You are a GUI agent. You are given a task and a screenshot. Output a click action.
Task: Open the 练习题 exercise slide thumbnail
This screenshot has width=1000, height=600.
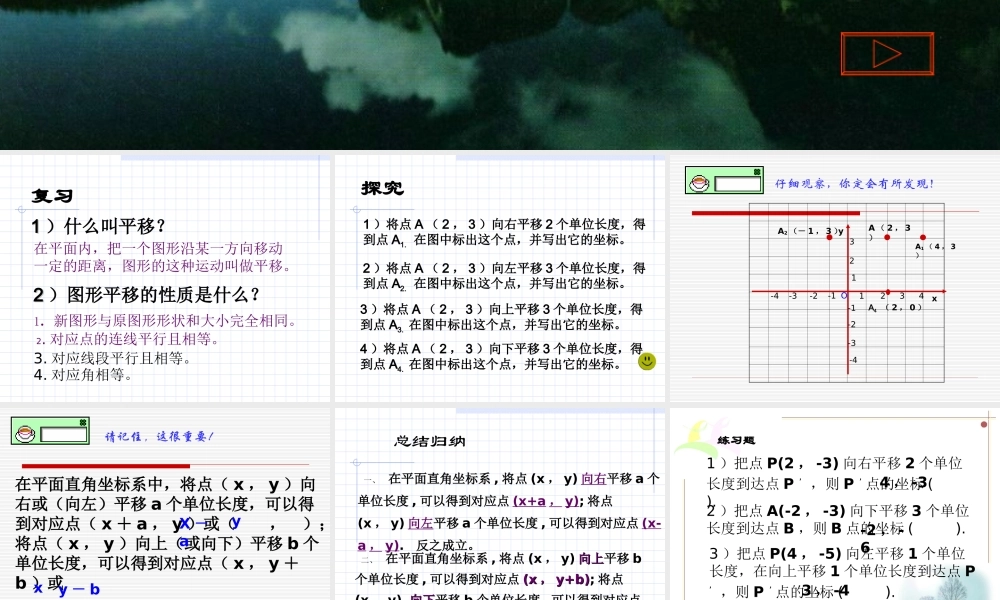coord(835,504)
